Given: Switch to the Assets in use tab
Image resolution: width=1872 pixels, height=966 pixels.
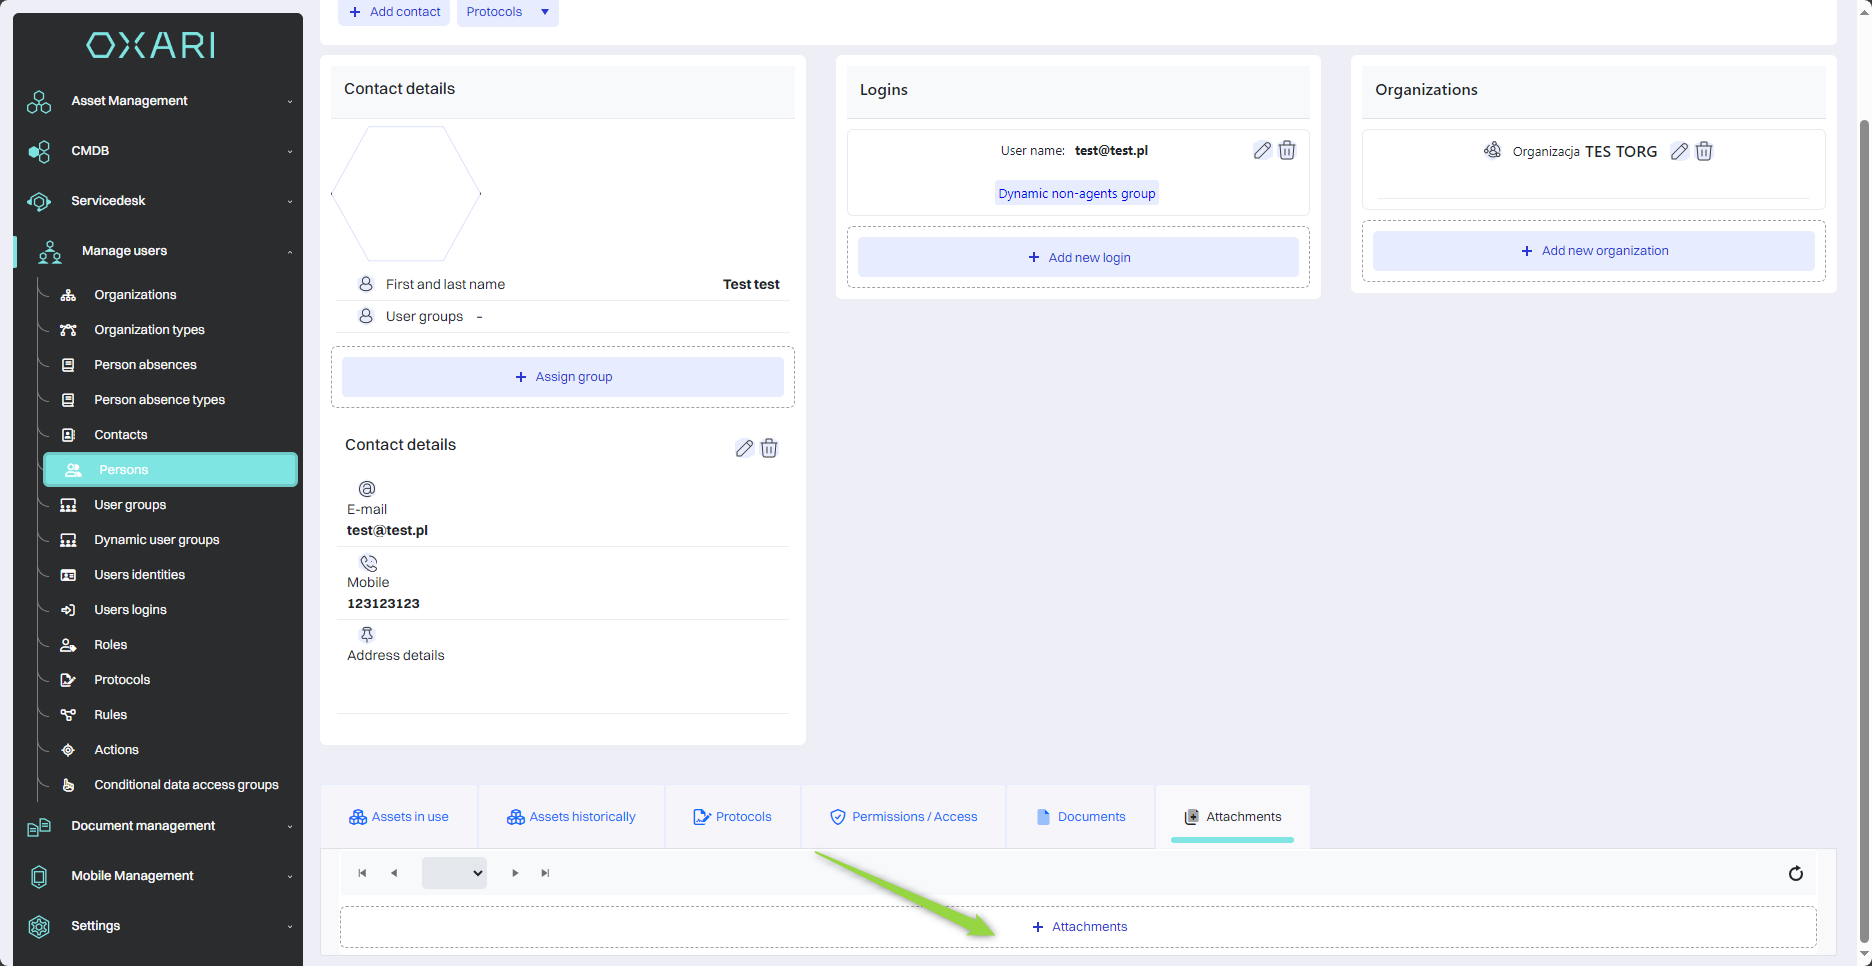Looking at the screenshot, I should [399, 817].
